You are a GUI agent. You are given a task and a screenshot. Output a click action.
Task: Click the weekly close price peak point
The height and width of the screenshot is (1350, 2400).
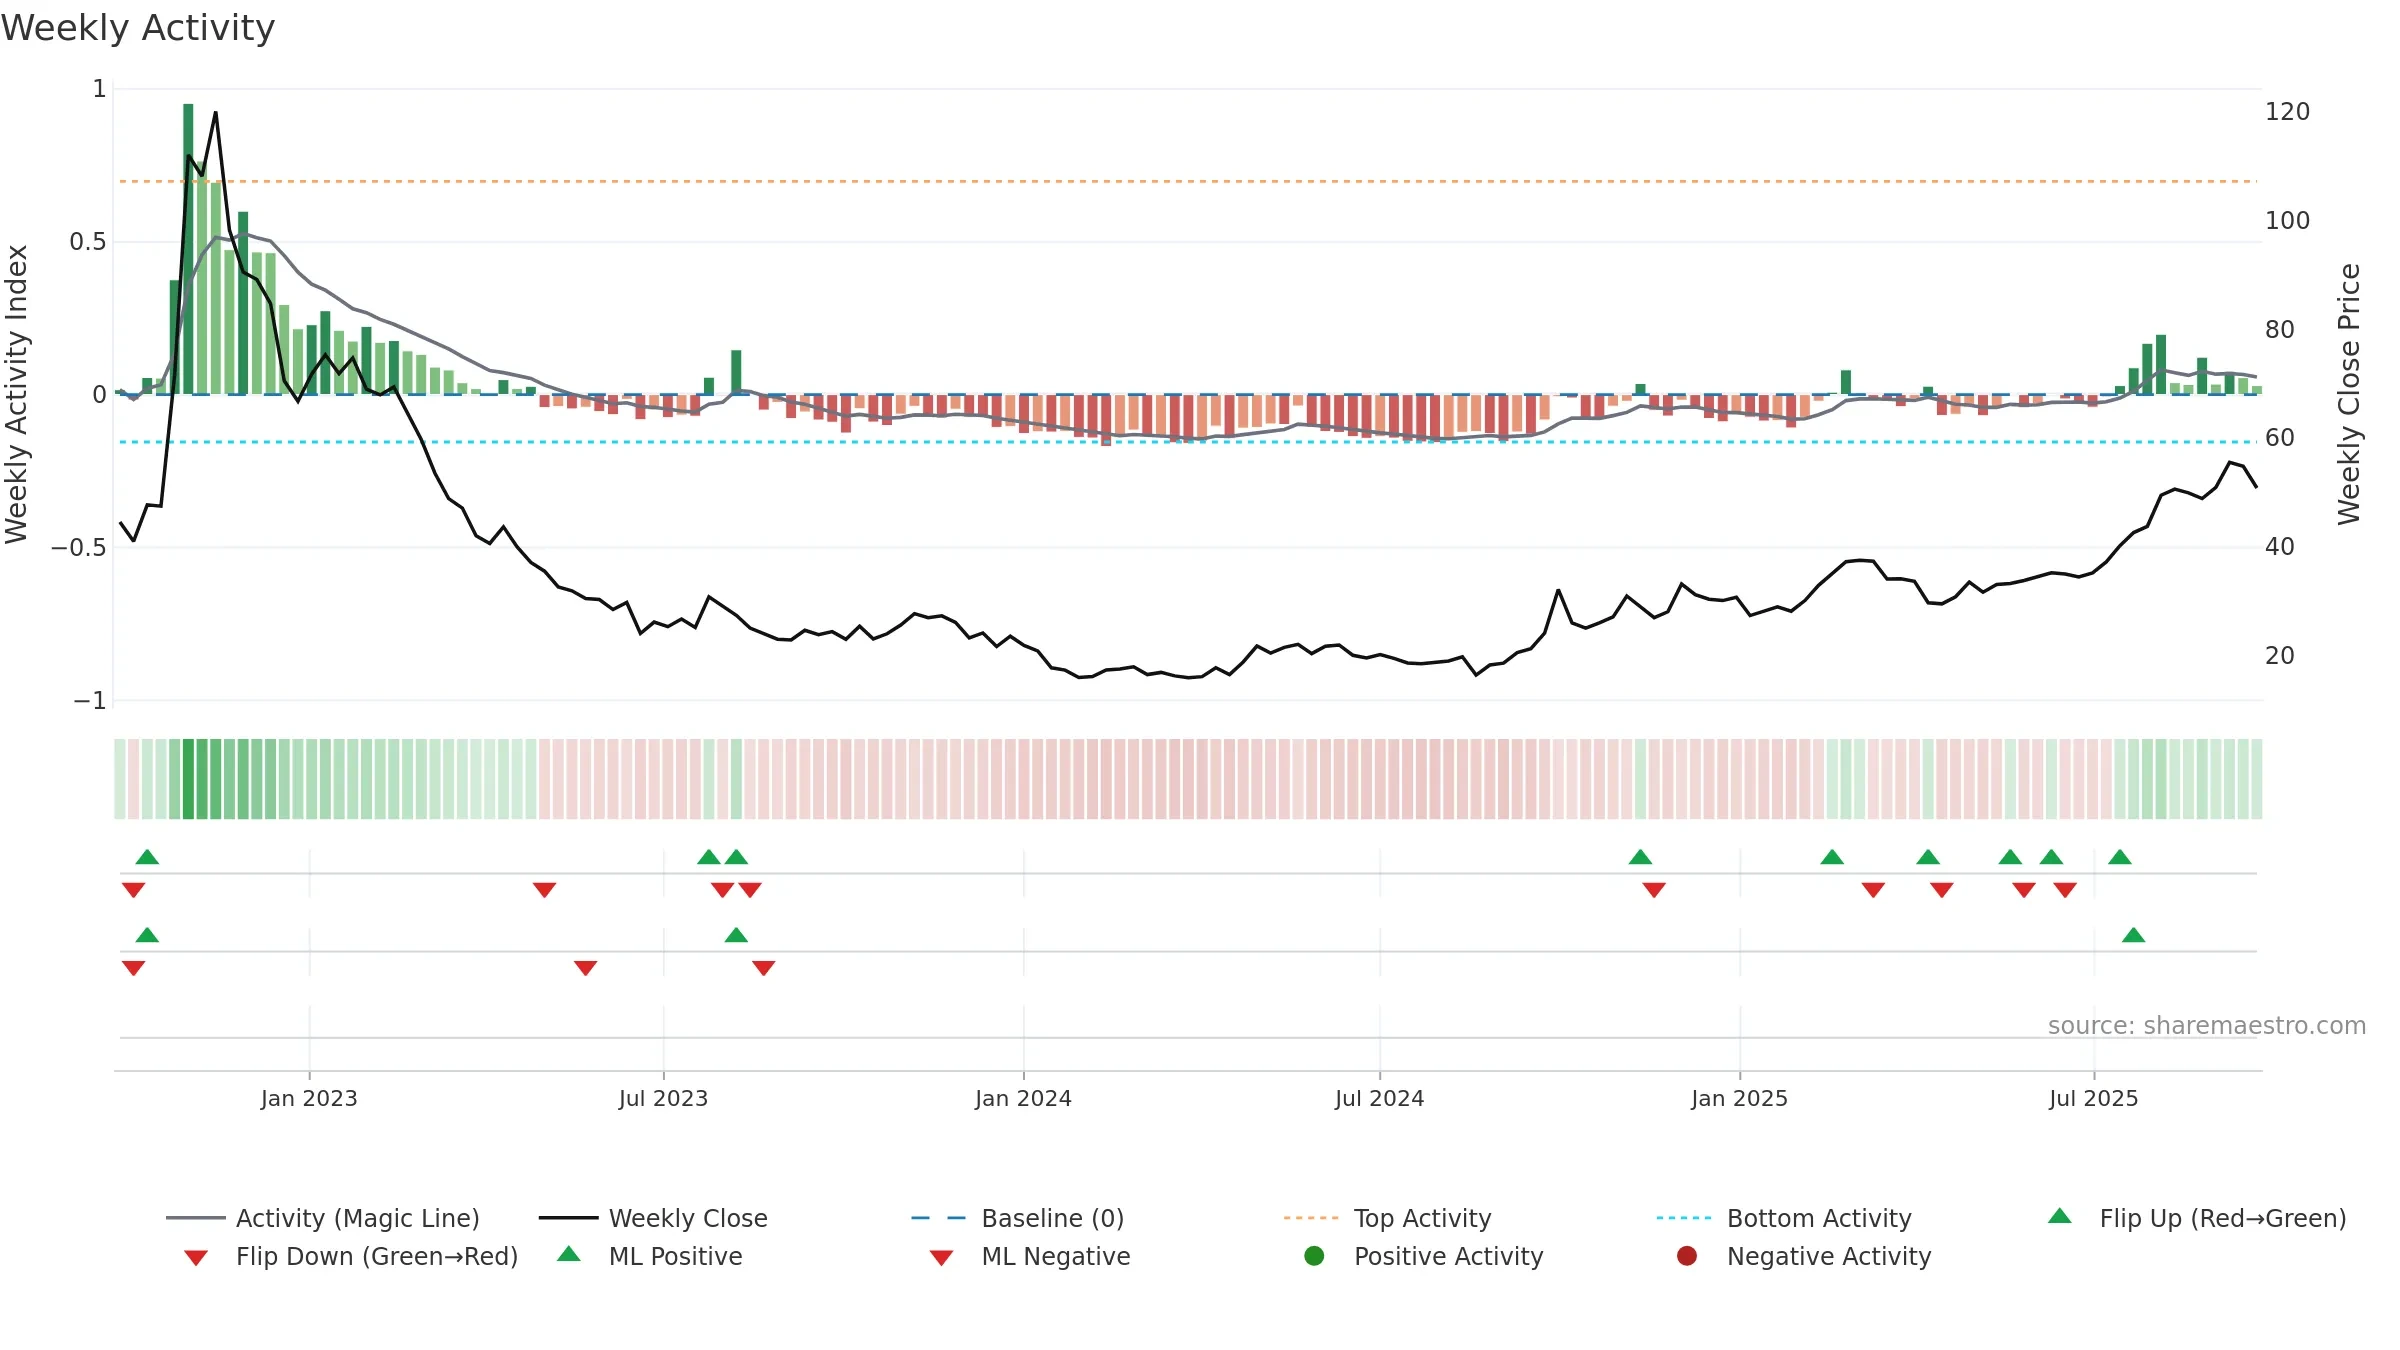pyautogui.click(x=215, y=113)
